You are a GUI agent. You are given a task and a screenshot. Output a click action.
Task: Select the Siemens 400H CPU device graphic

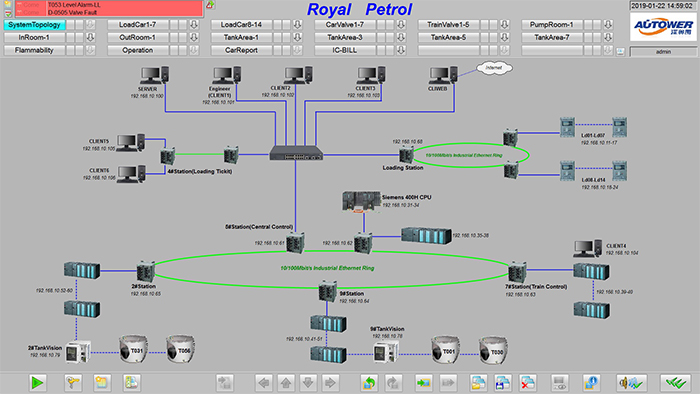pos(361,202)
